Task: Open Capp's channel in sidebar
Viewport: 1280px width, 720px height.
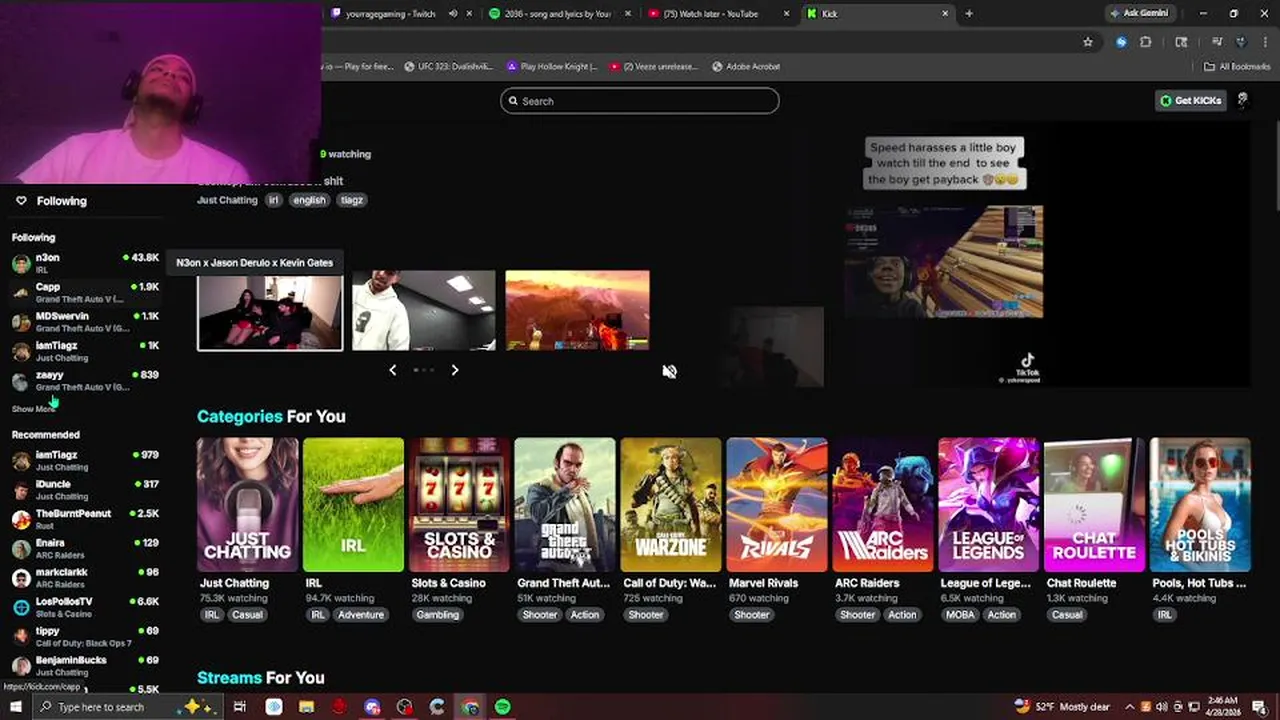Action: pos(85,292)
